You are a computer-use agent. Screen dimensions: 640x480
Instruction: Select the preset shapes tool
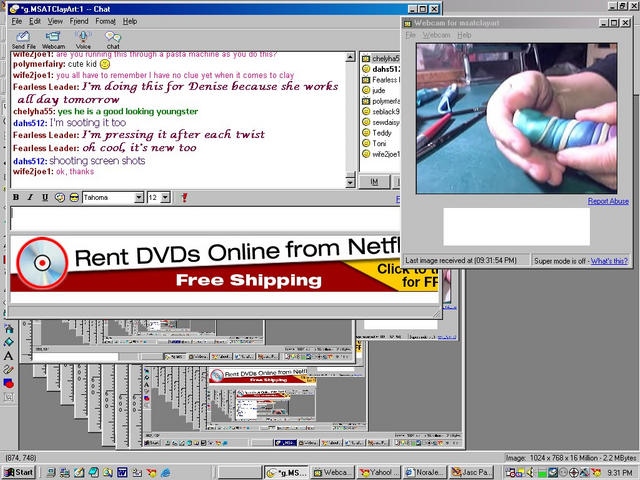click(8, 383)
